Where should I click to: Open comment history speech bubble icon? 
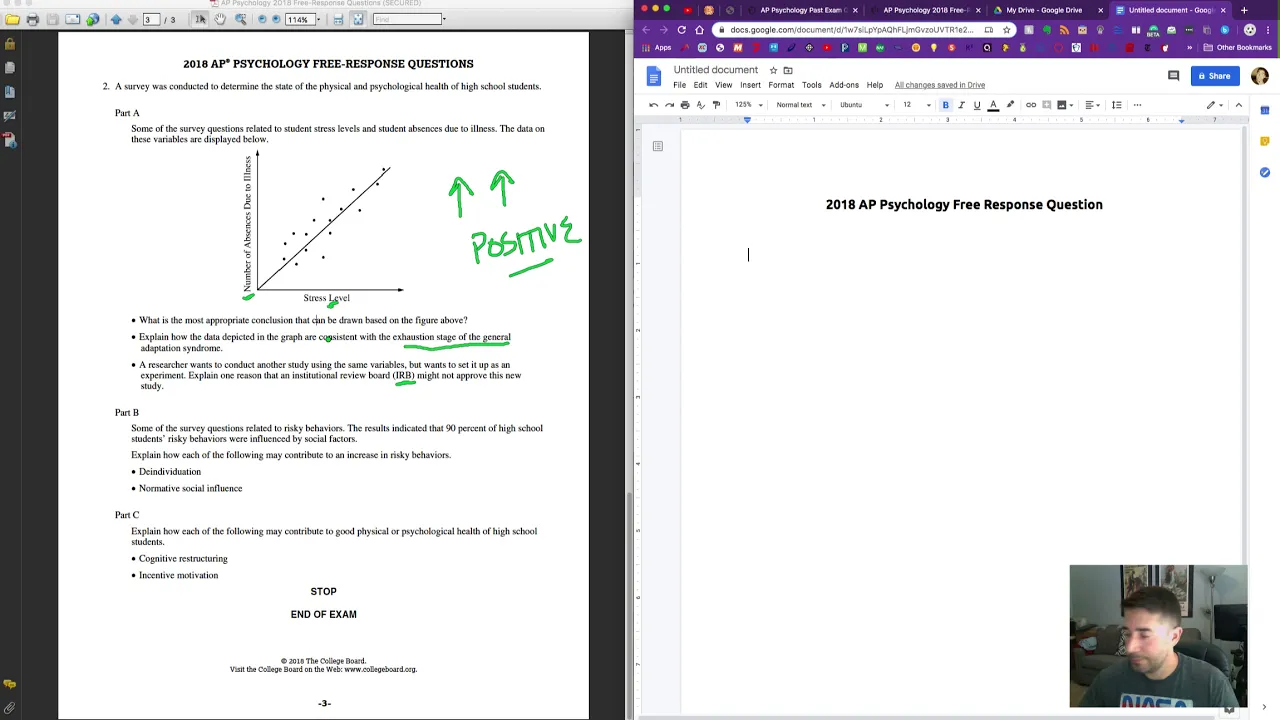[x=1173, y=76]
